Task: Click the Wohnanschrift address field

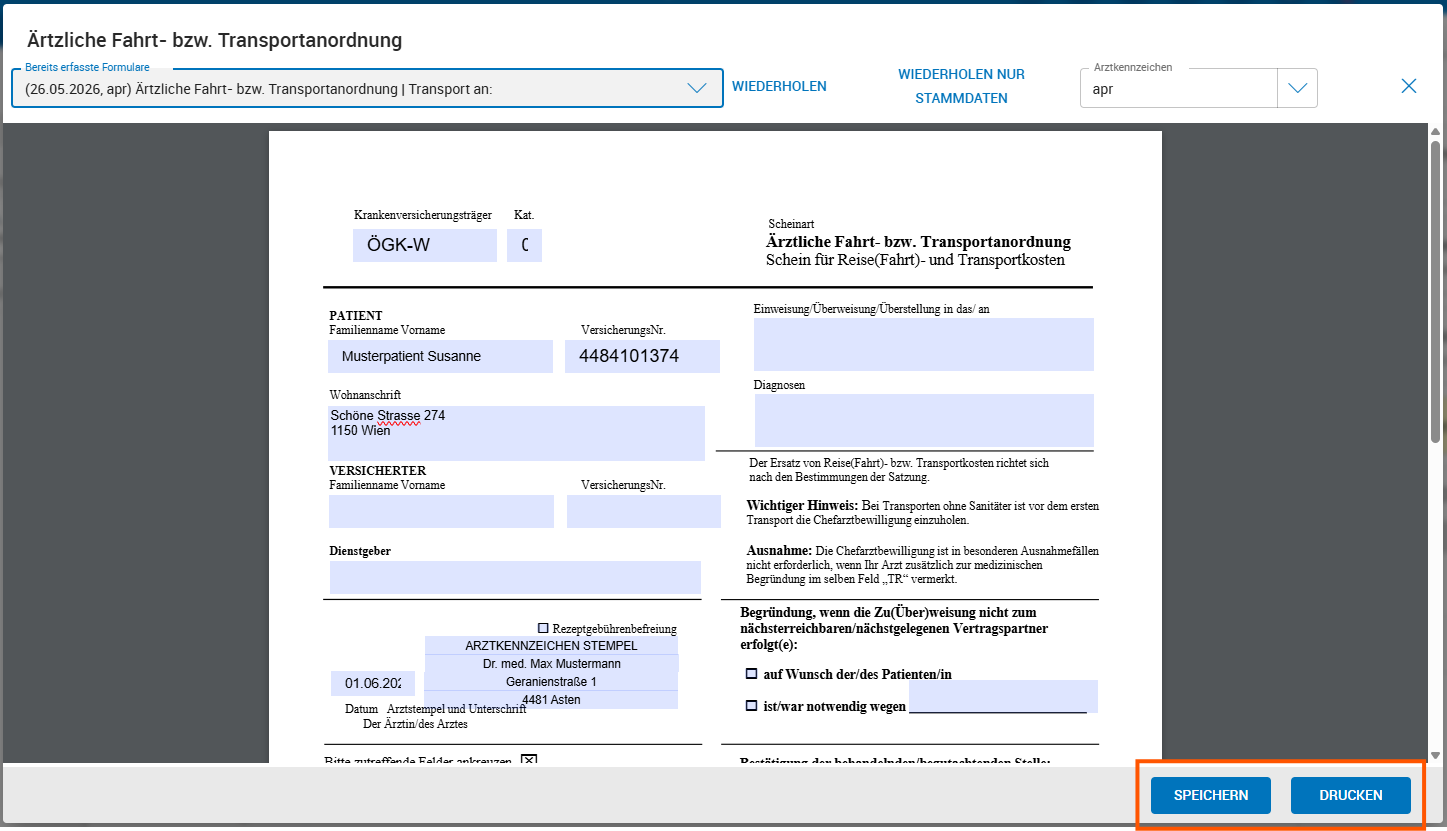Action: click(517, 433)
